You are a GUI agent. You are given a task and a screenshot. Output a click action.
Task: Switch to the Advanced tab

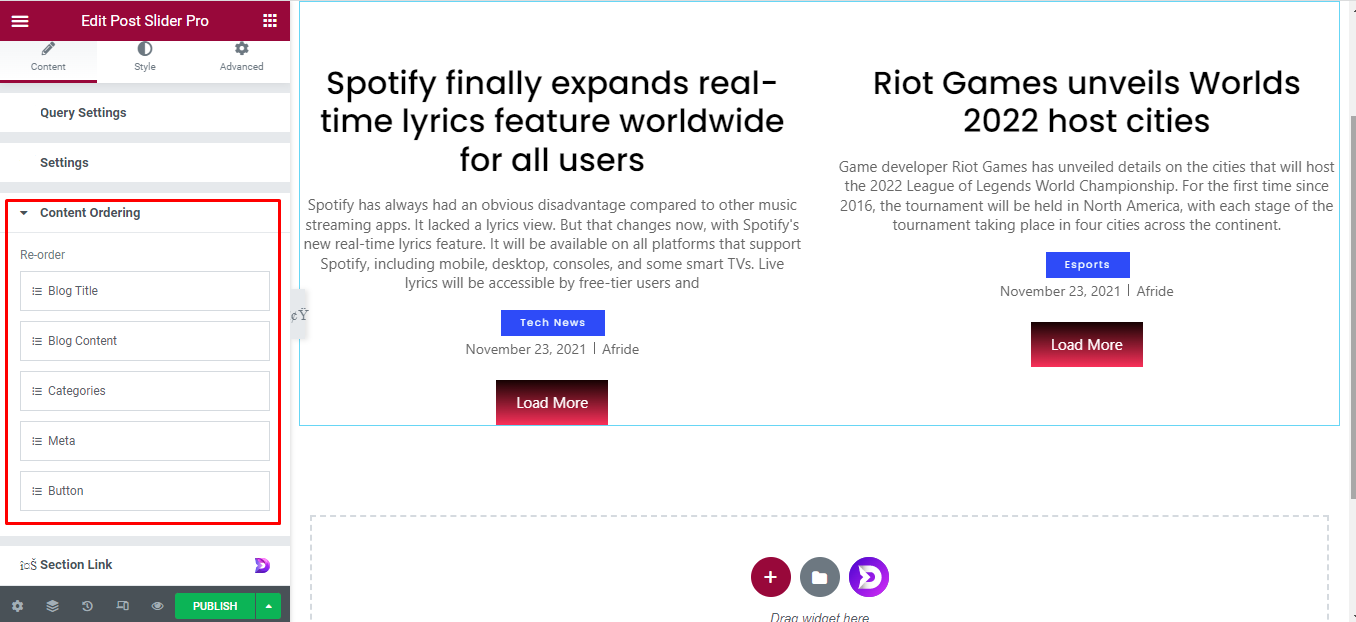tap(241, 58)
